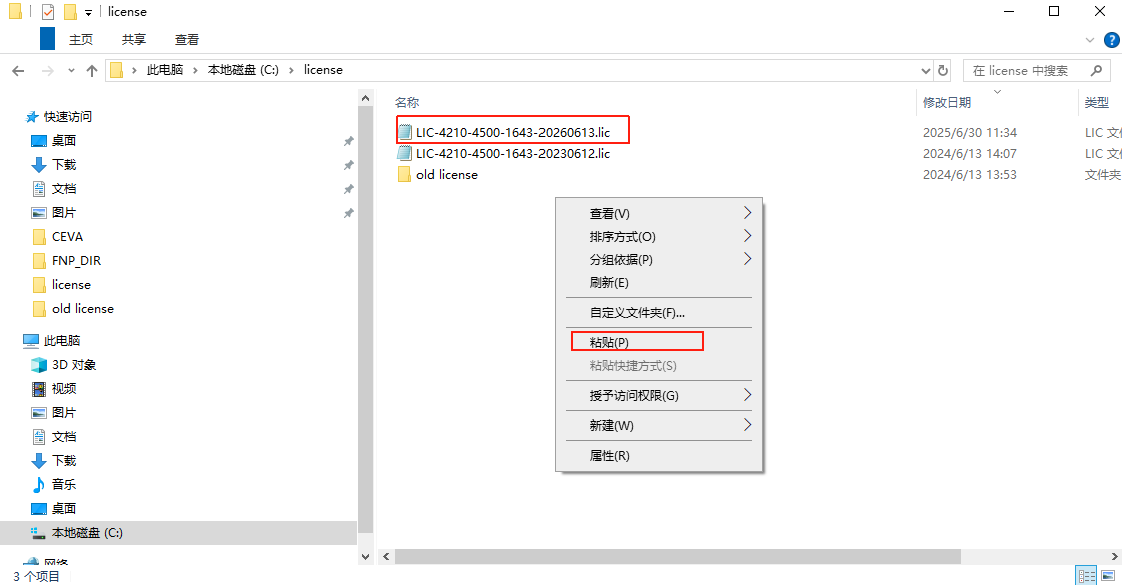The image size is (1122, 585).
Task: Click the Properties quick access icon
Action: click(48, 11)
